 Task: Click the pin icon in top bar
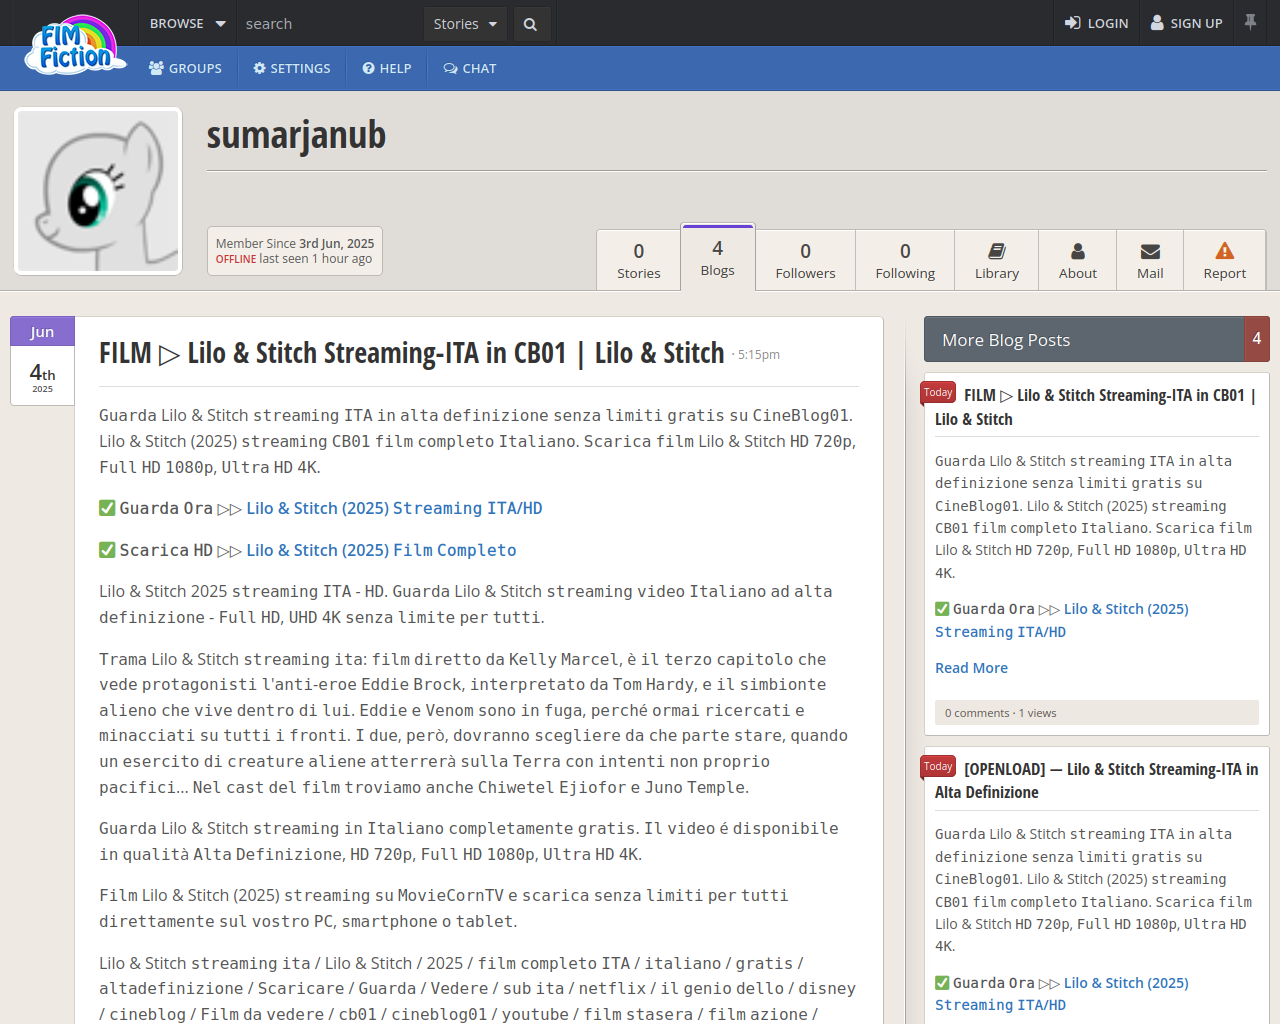click(x=1250, y=22)
